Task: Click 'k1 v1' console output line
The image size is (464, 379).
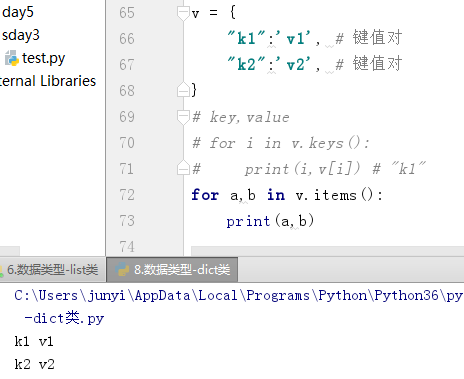Action: point(34,342)
